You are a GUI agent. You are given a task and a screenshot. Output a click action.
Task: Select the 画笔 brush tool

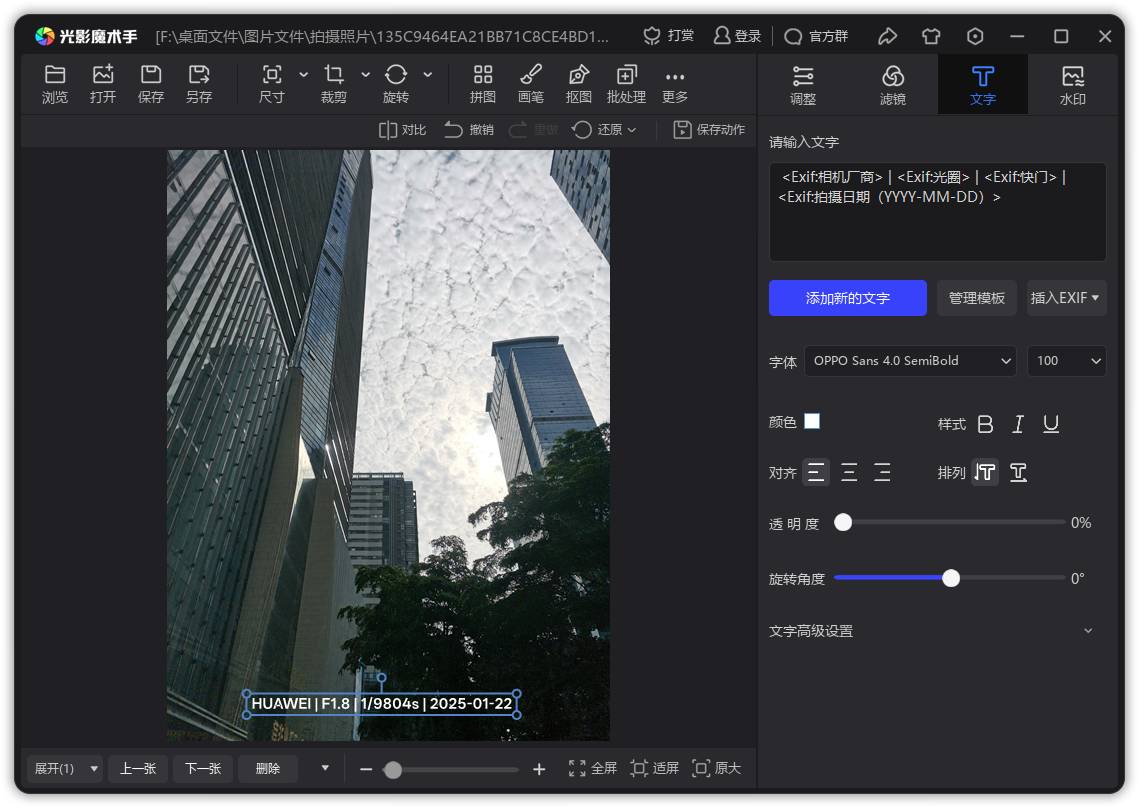(531, 84)
